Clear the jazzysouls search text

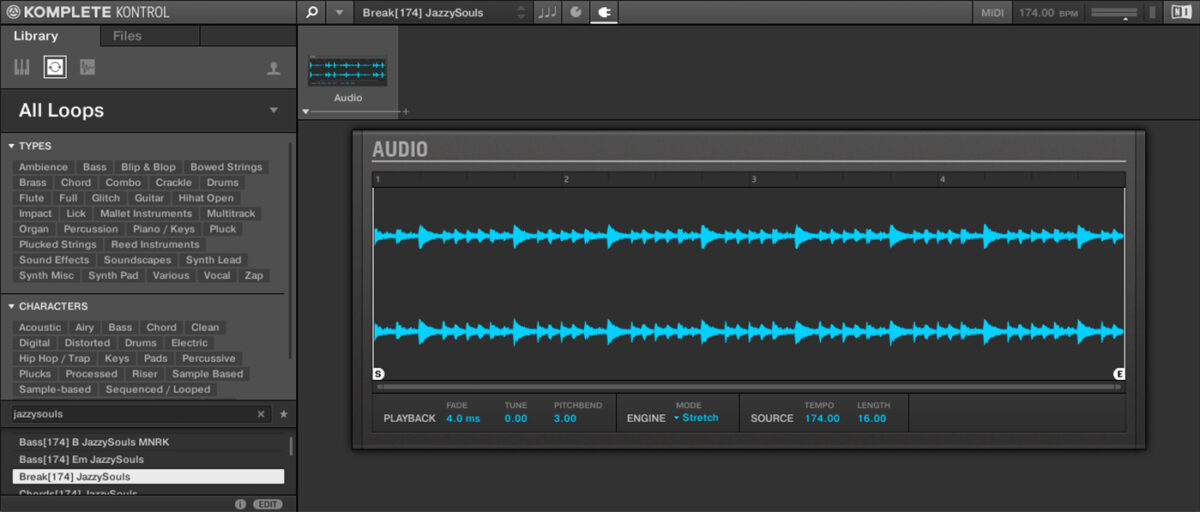(x=262, y=413)
